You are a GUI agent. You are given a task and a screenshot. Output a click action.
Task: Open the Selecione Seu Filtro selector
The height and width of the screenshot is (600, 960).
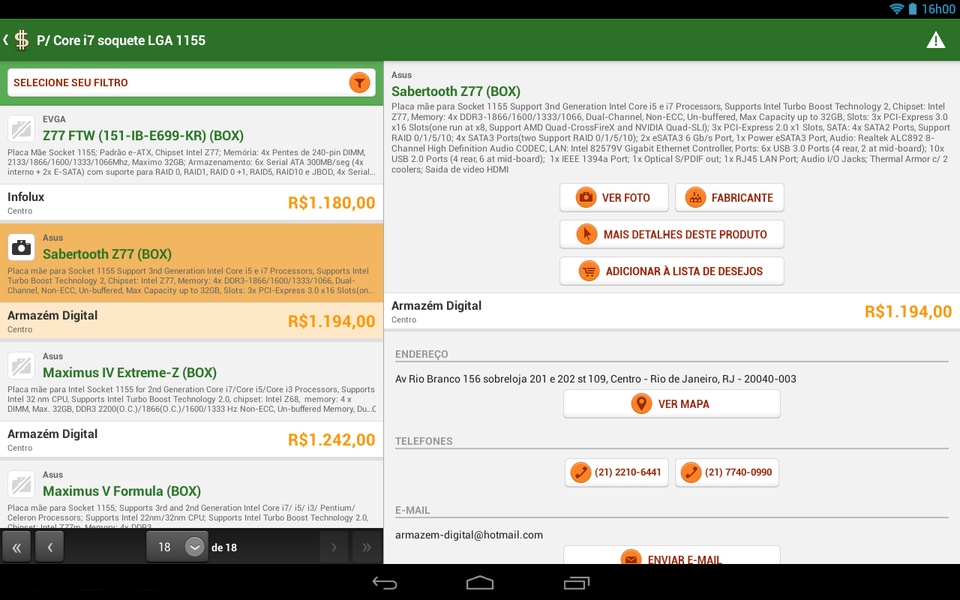click(x=192, y=83)
